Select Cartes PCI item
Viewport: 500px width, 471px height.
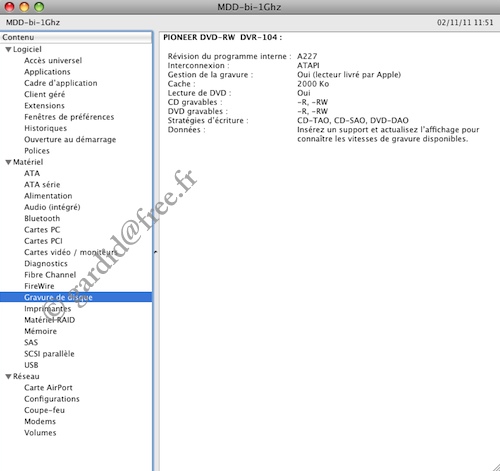(43, 241)
